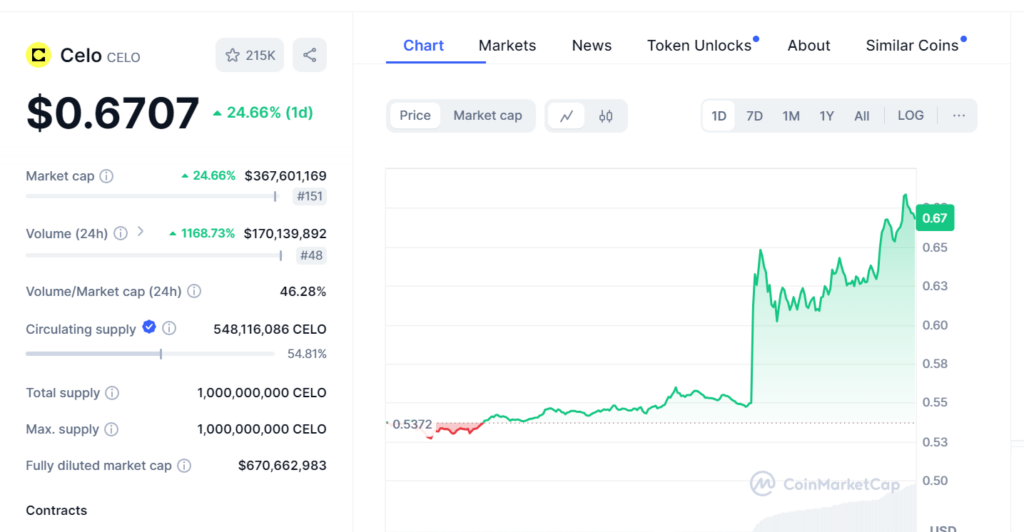Add Celo to watchlist star button
The image size is (1024, 532).
250,55
